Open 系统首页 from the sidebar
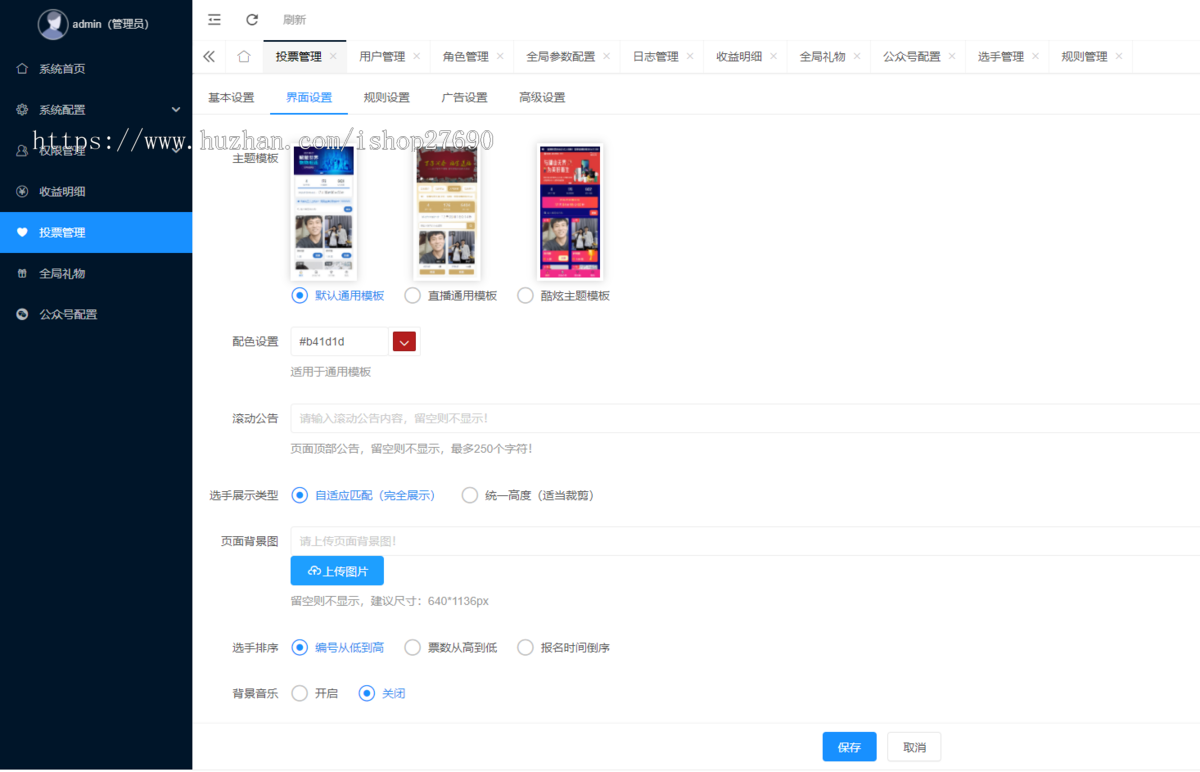Viewport: 1200px width, 772px height. pyautogui.click(x=62, y=69)
